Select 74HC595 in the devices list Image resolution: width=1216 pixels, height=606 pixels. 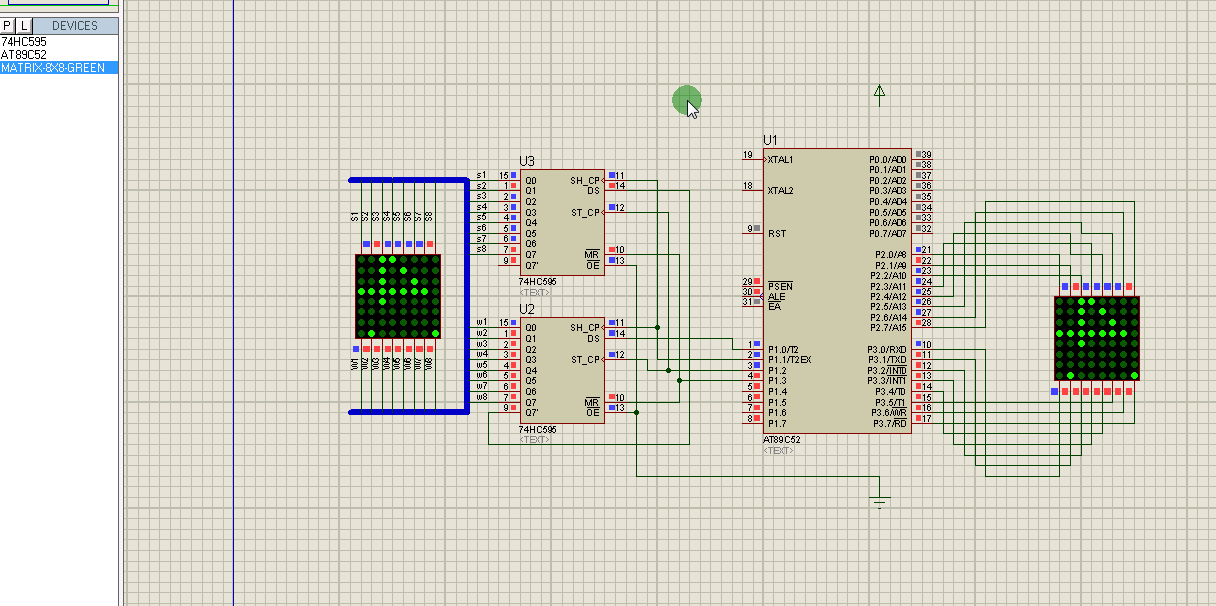pos(24,42)
